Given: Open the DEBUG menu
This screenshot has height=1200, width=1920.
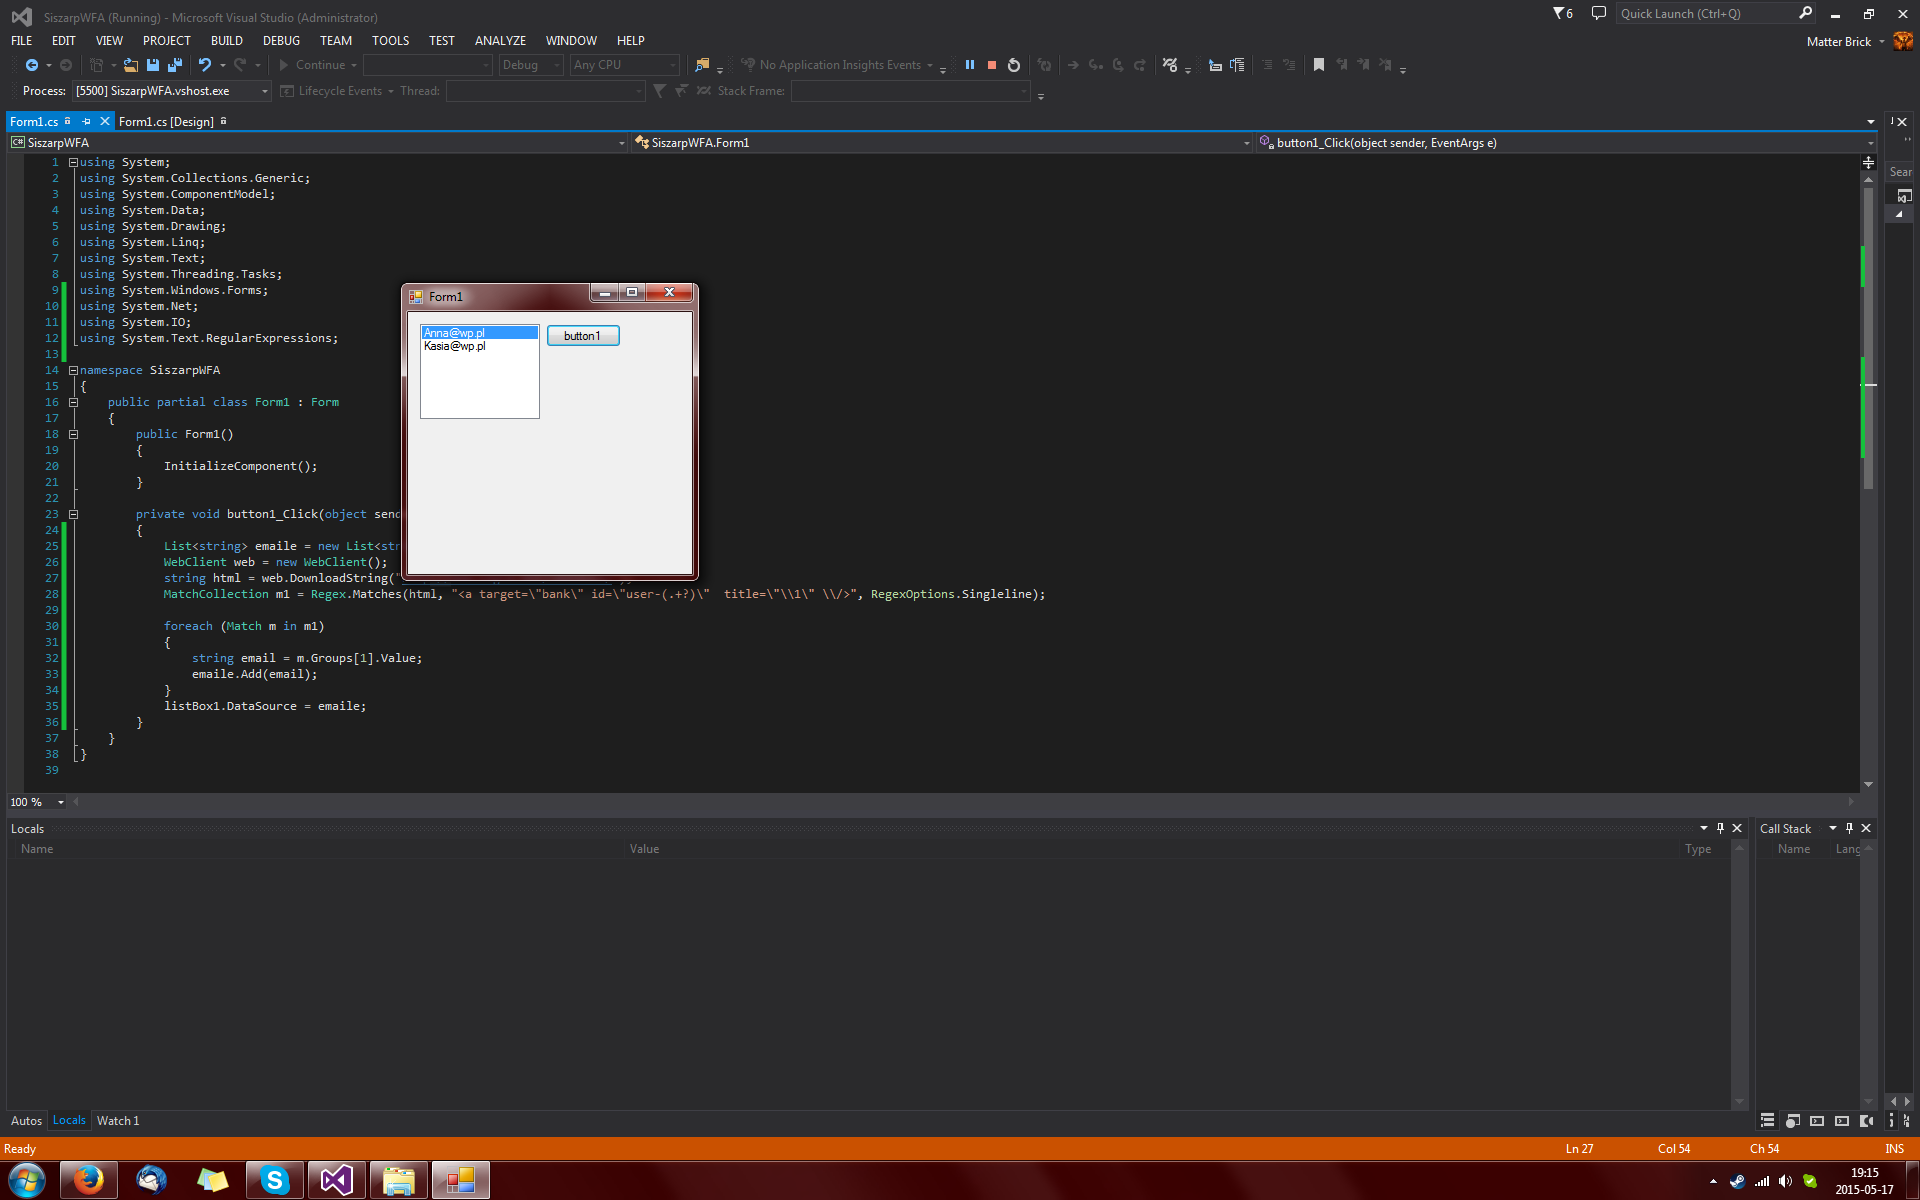Looking at the screenshot, I should pyautogui.click(x=281, y=41).
